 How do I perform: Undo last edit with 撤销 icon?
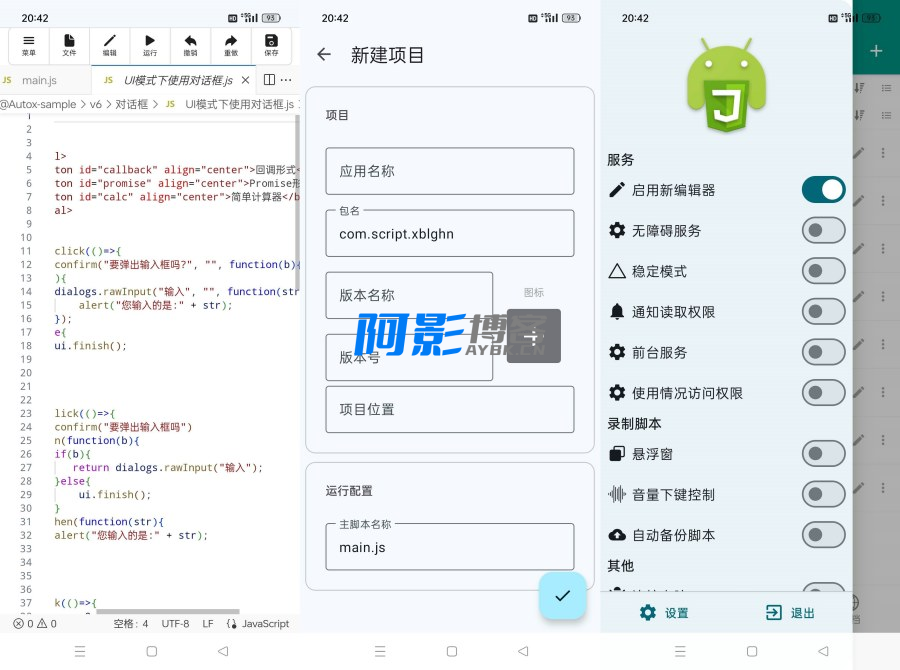tap(190, 45)
